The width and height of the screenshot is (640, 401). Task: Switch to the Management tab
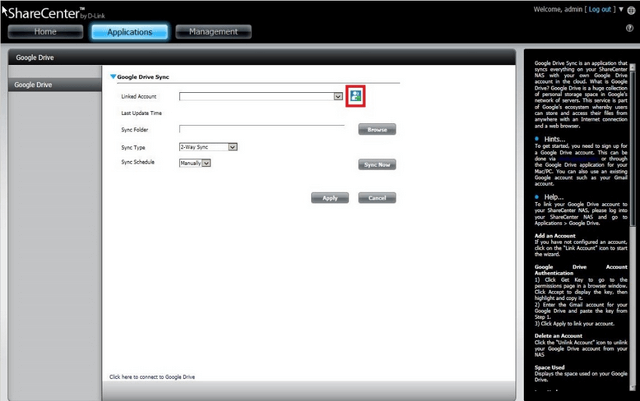pyautogui.click(x=213, y=31)
